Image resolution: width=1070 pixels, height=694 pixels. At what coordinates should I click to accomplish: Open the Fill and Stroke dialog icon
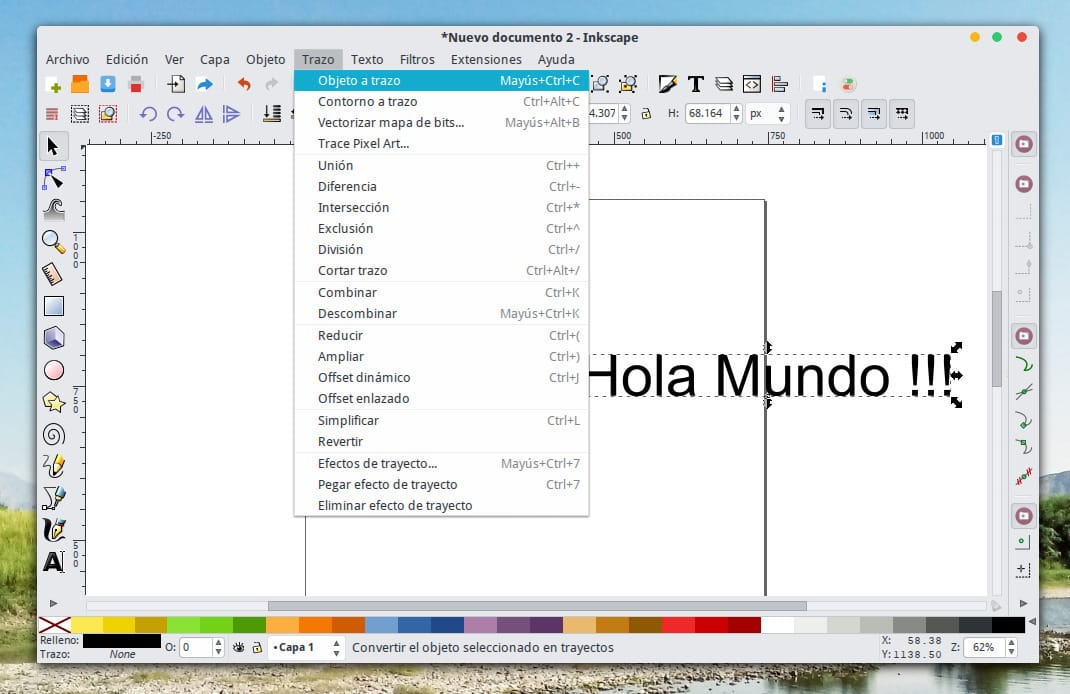tap(668, 83)
